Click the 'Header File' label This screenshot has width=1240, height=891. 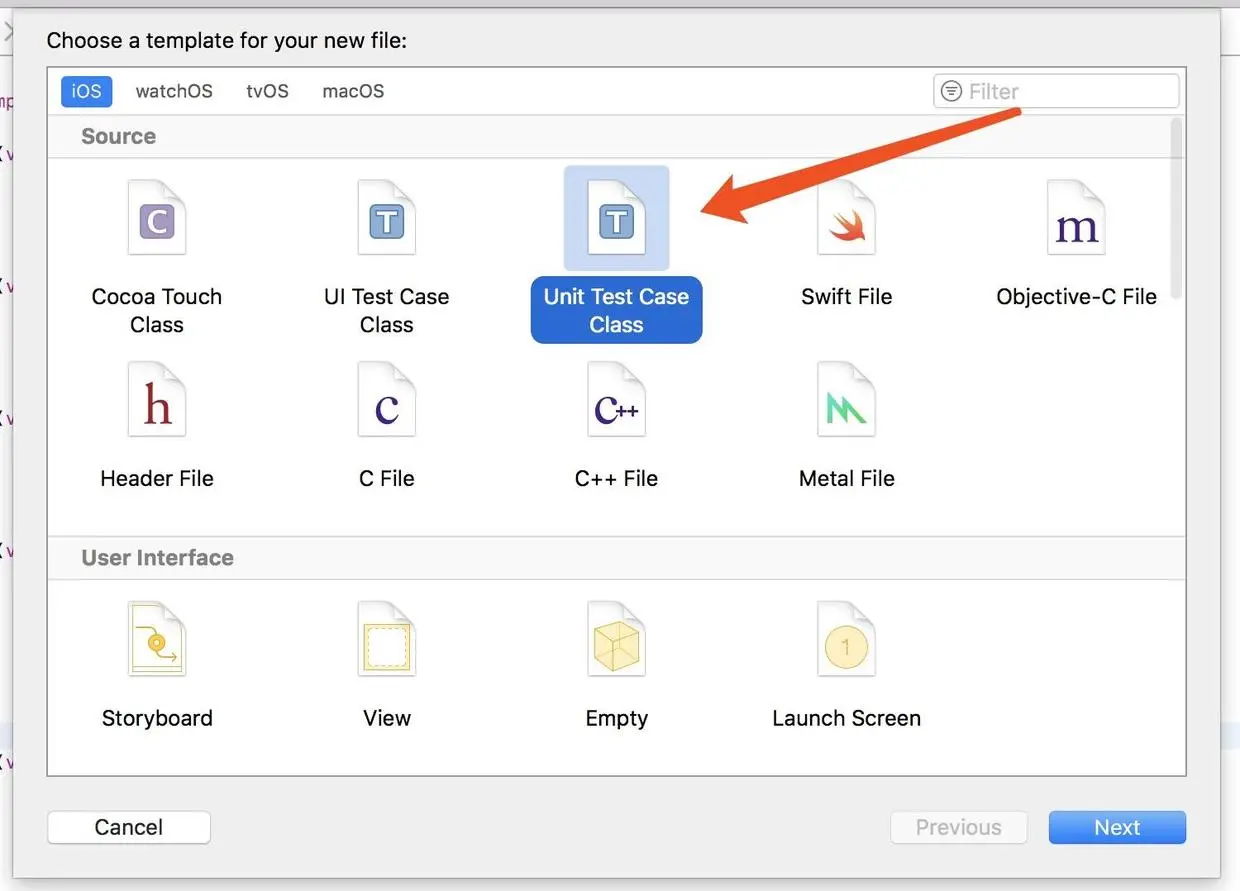tap(157, 478)
